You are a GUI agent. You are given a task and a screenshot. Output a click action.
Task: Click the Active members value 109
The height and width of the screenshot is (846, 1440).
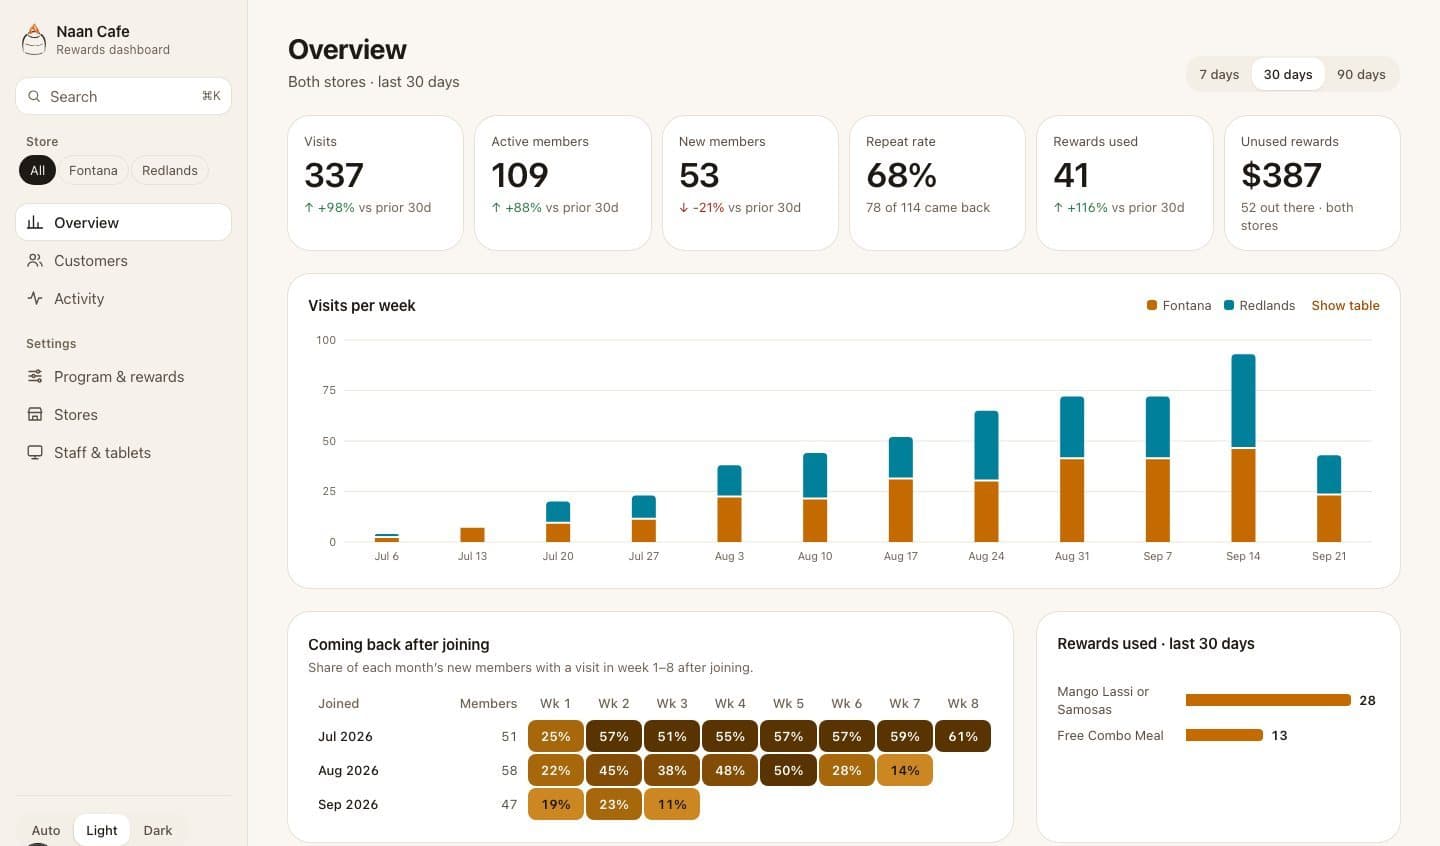tap(520, 175)
